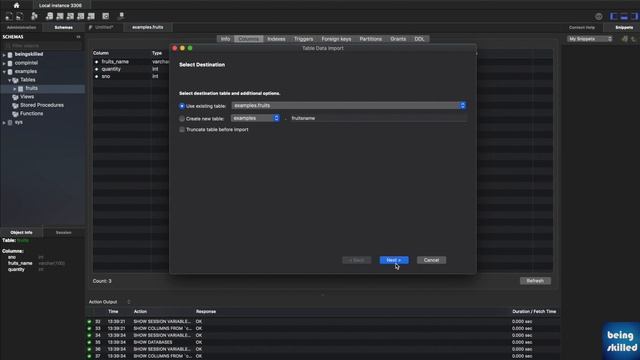640x360 pixels.
Task: Click the Stored Procedures folder icon
Action: point(16,105)
